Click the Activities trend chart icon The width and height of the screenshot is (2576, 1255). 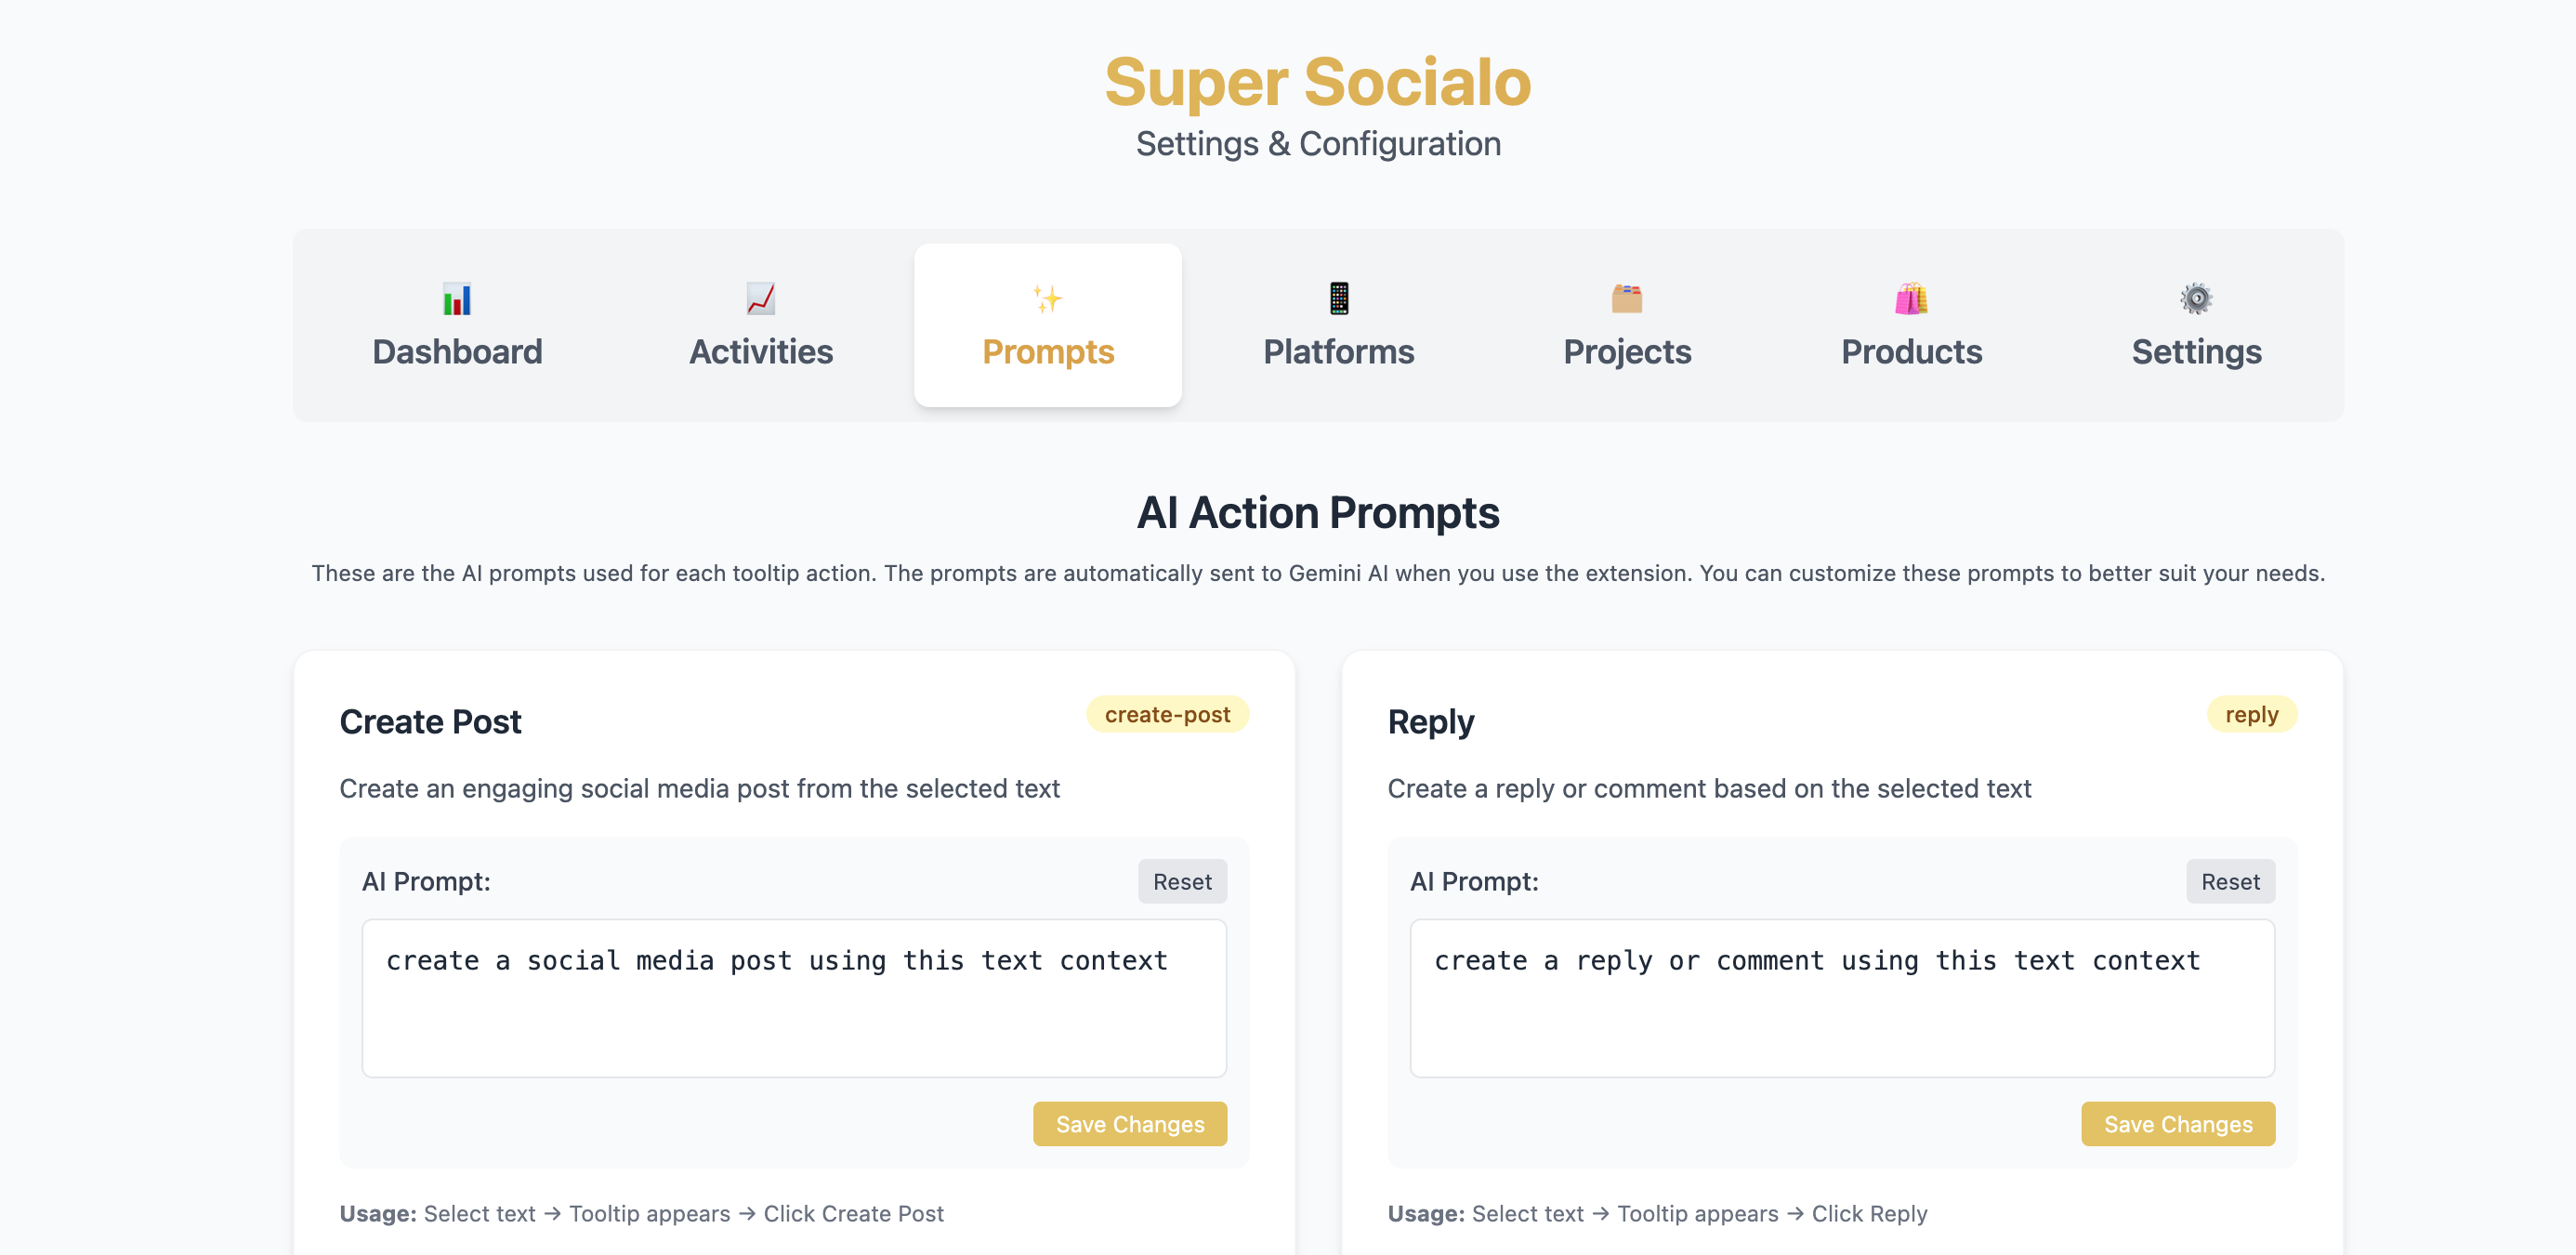[761, 298]
